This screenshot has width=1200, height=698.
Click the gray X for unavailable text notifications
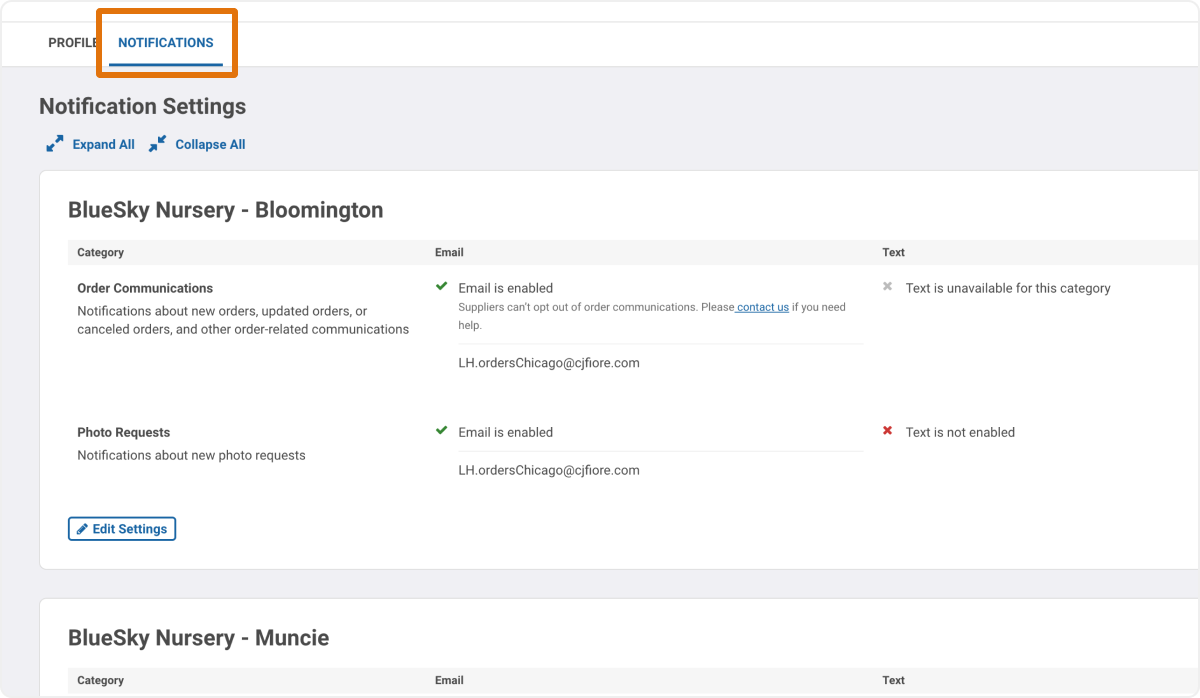point(887,287)
